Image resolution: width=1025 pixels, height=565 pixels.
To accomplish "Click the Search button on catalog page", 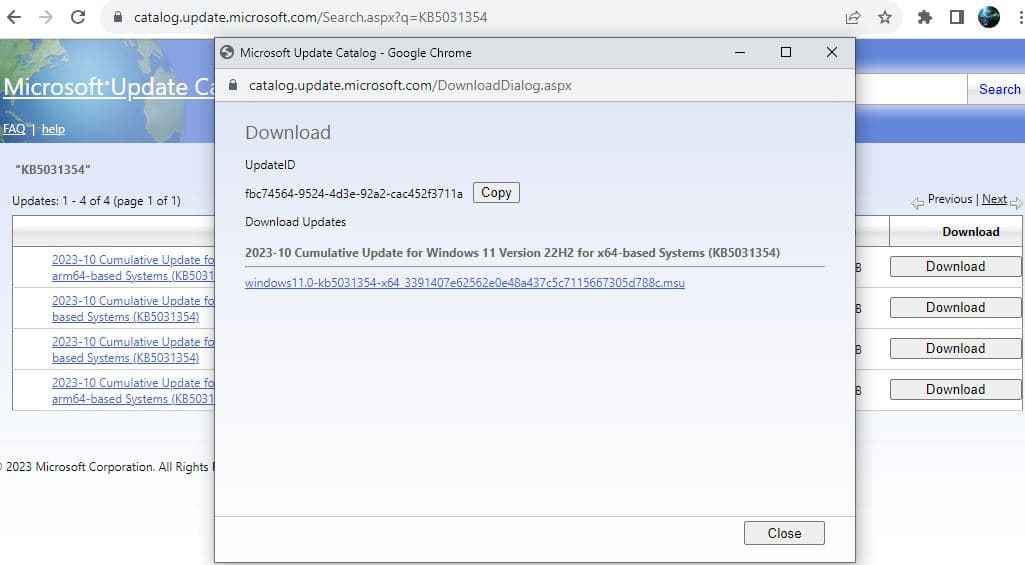I will point(1000,90).
